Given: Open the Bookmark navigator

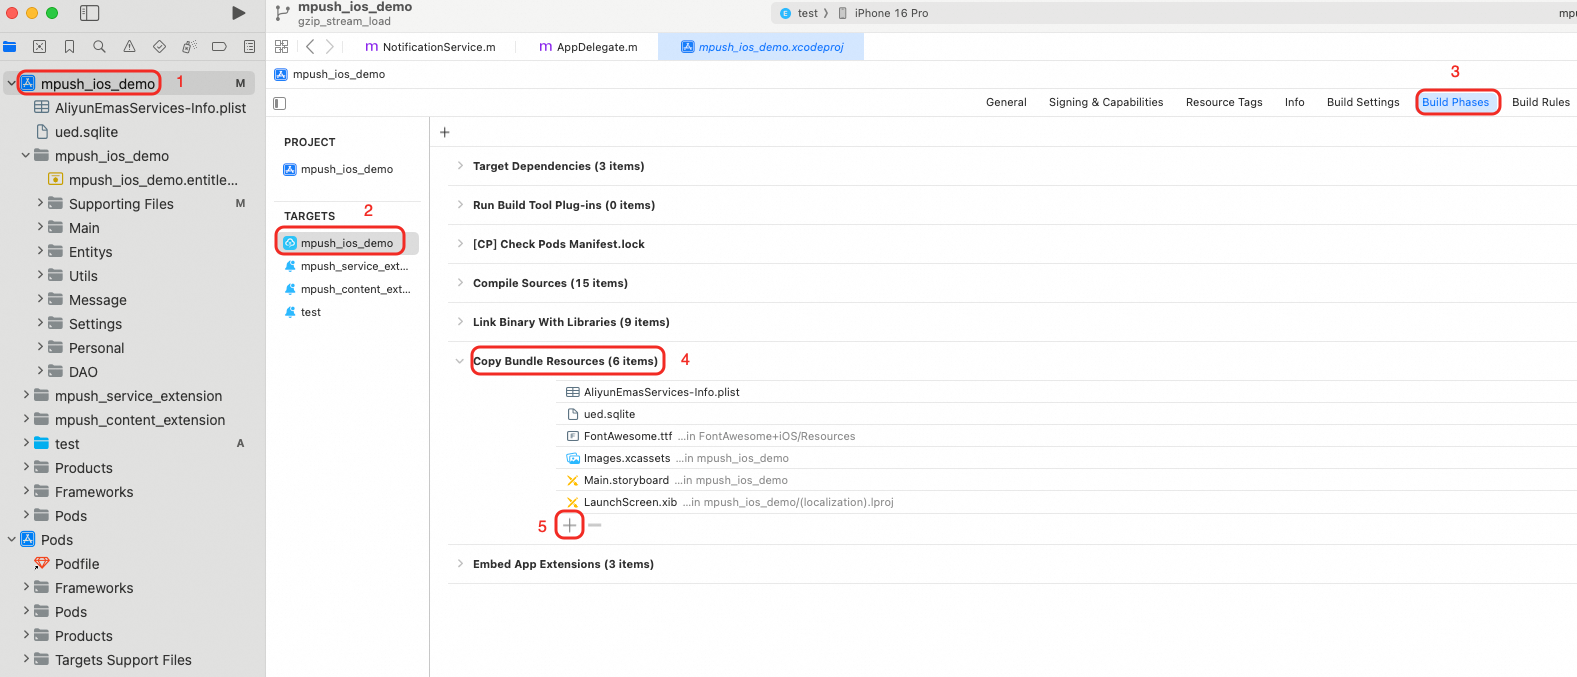Looking at the screenshot, I should (69, 47).
